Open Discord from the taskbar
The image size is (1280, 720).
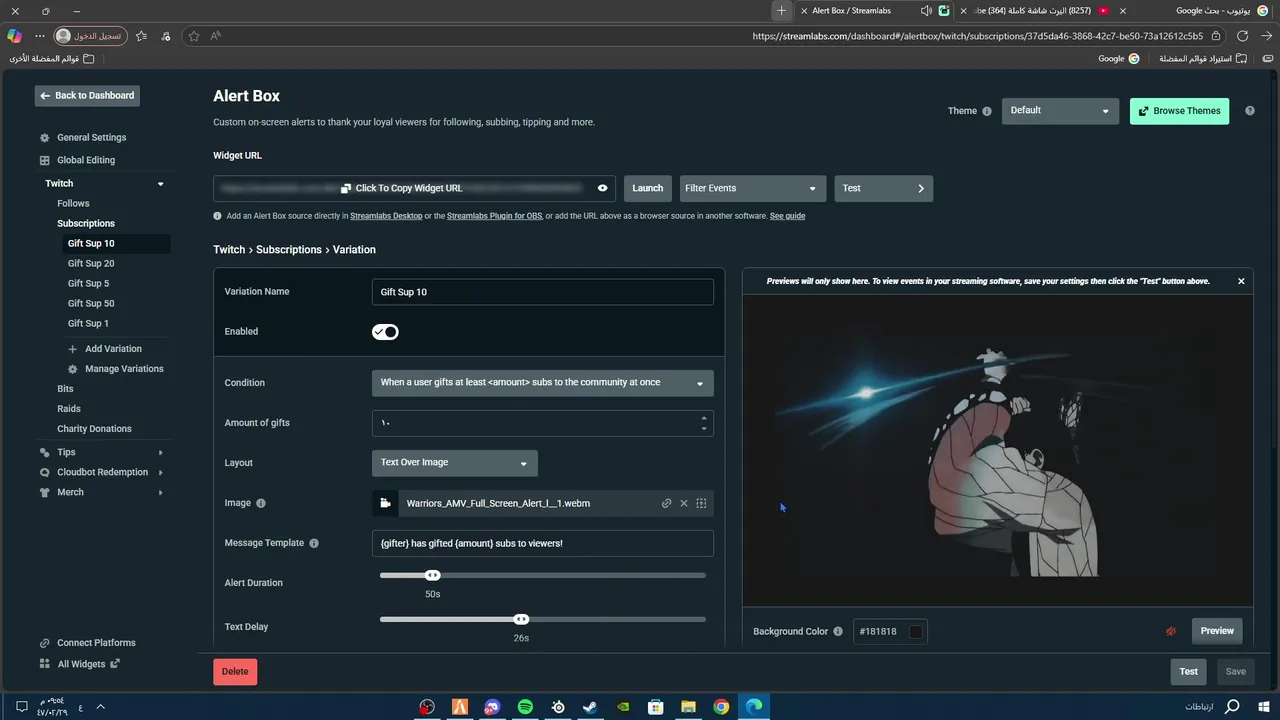coord(492,707)
